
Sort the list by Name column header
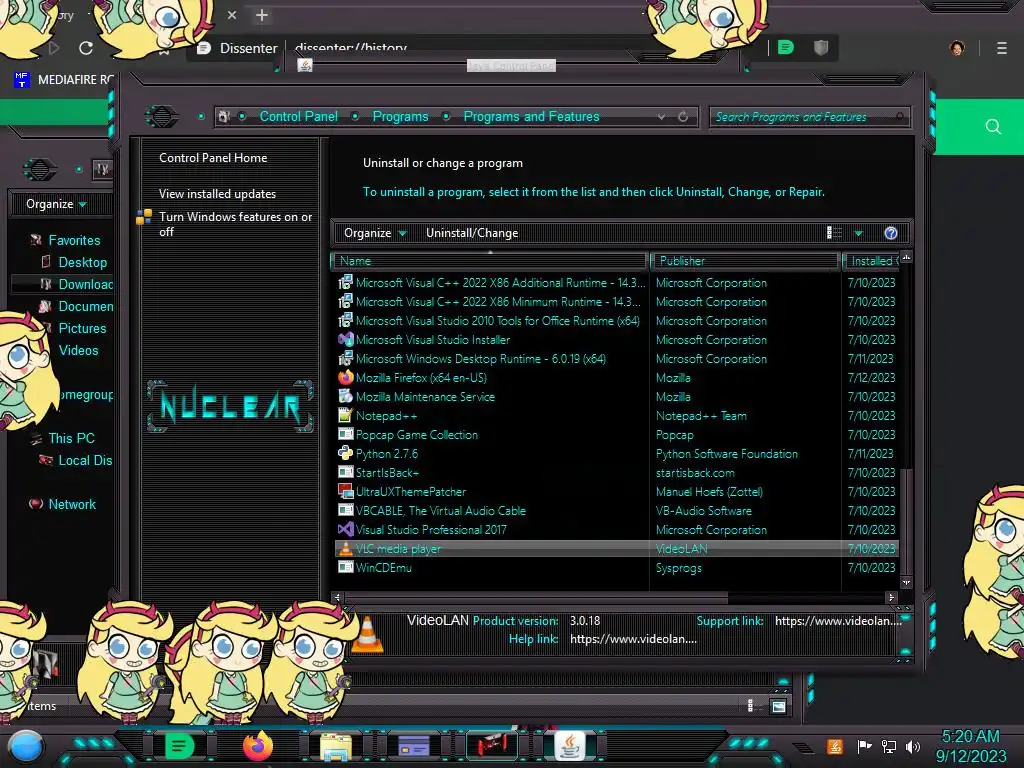(490, 261)
